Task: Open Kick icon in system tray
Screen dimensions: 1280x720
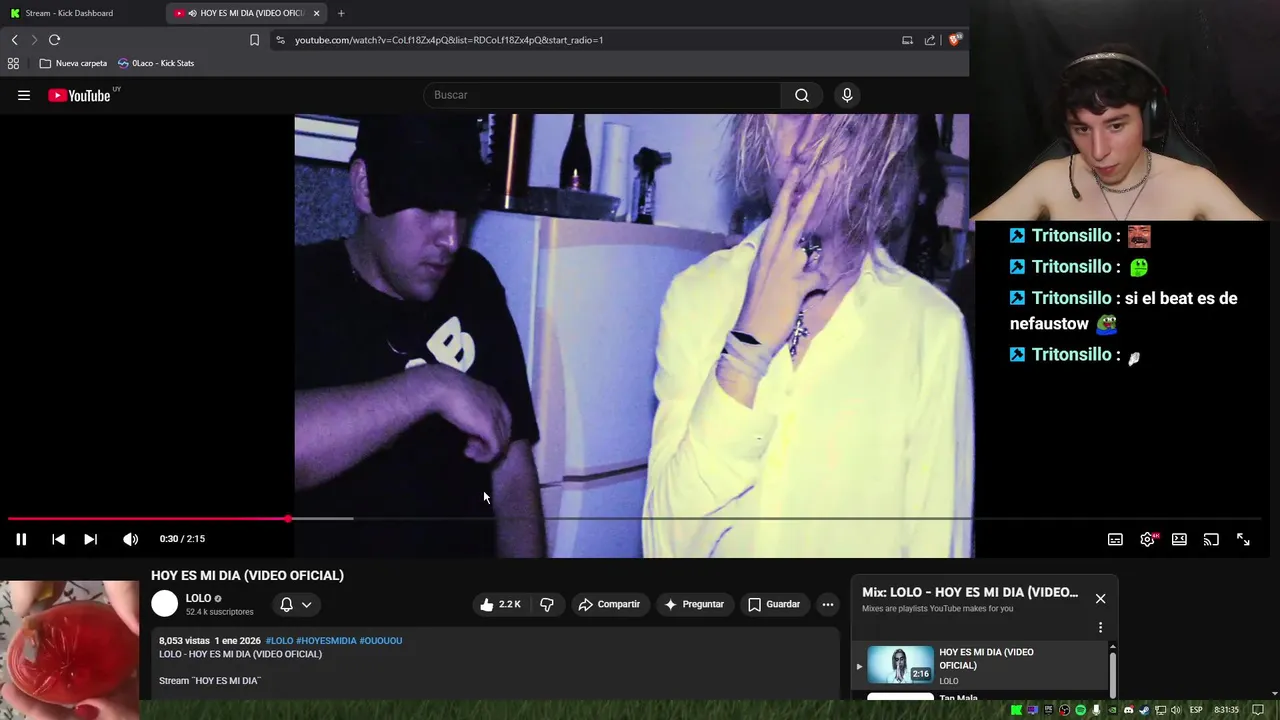Action: pos(1017,710)
